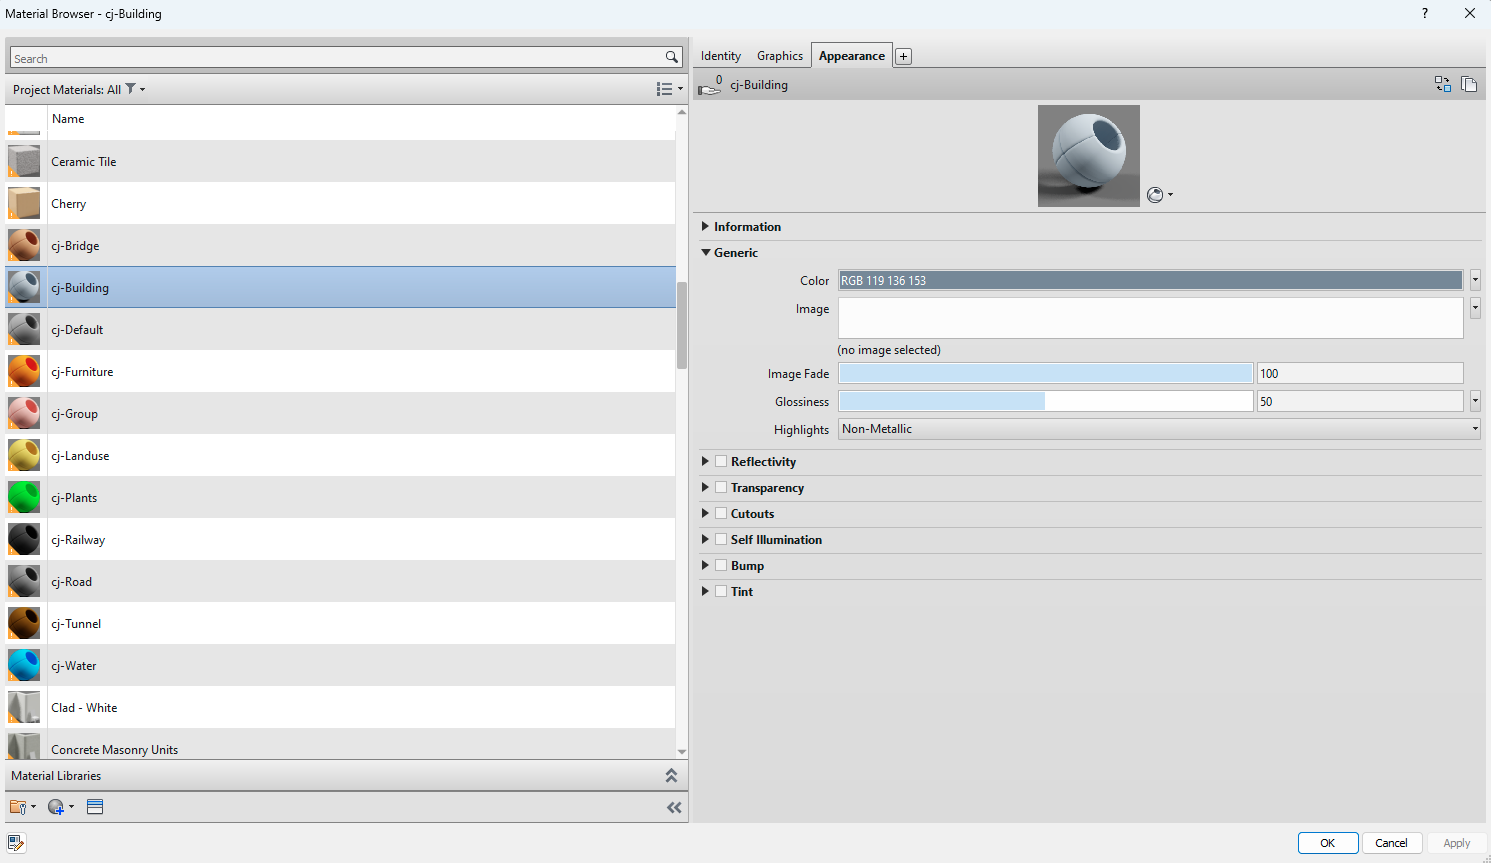Click the cj-Group pink sphere swatch

24,413
